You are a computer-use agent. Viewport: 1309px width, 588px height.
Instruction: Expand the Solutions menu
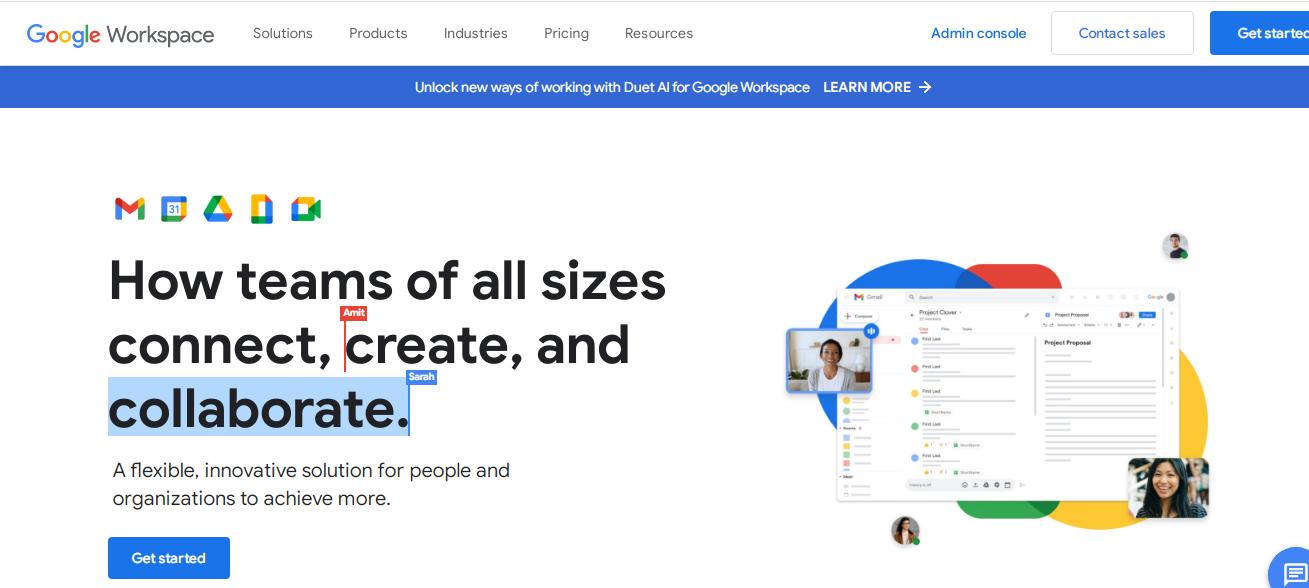tap(283, 33)
